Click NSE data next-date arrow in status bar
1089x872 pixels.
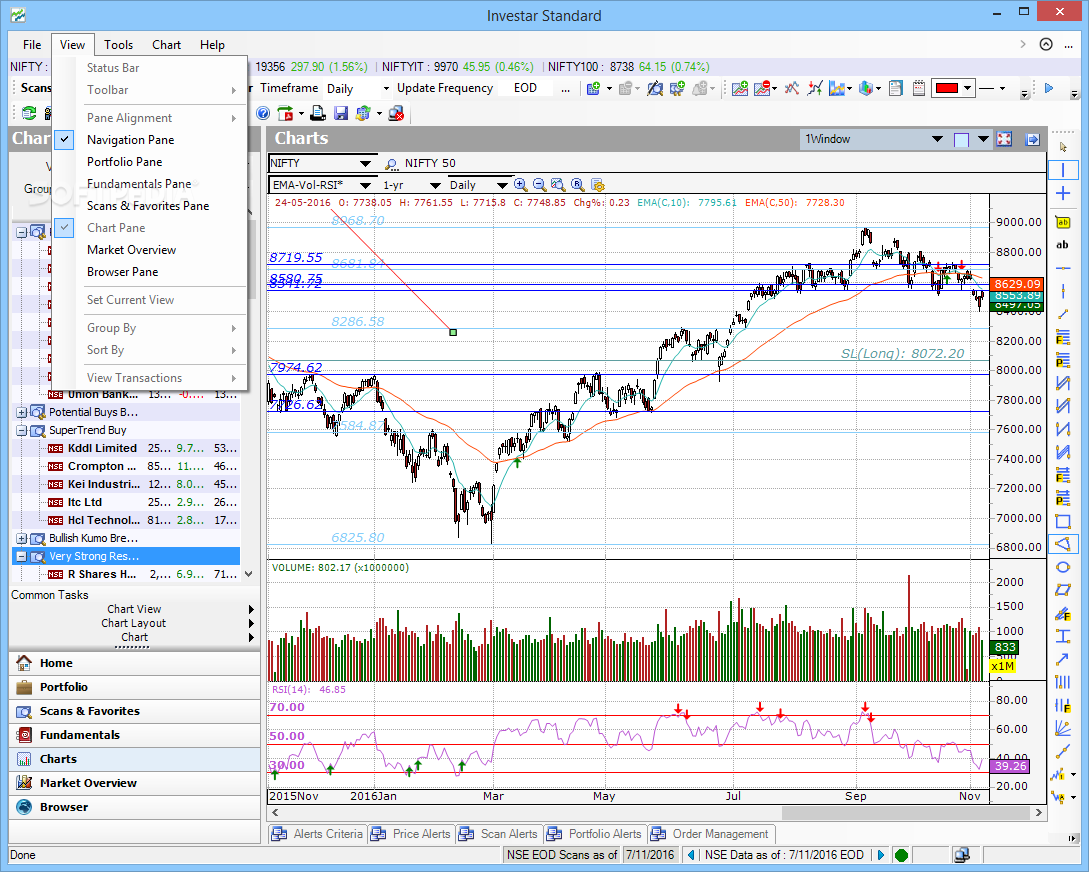click(x=881, y=855)
